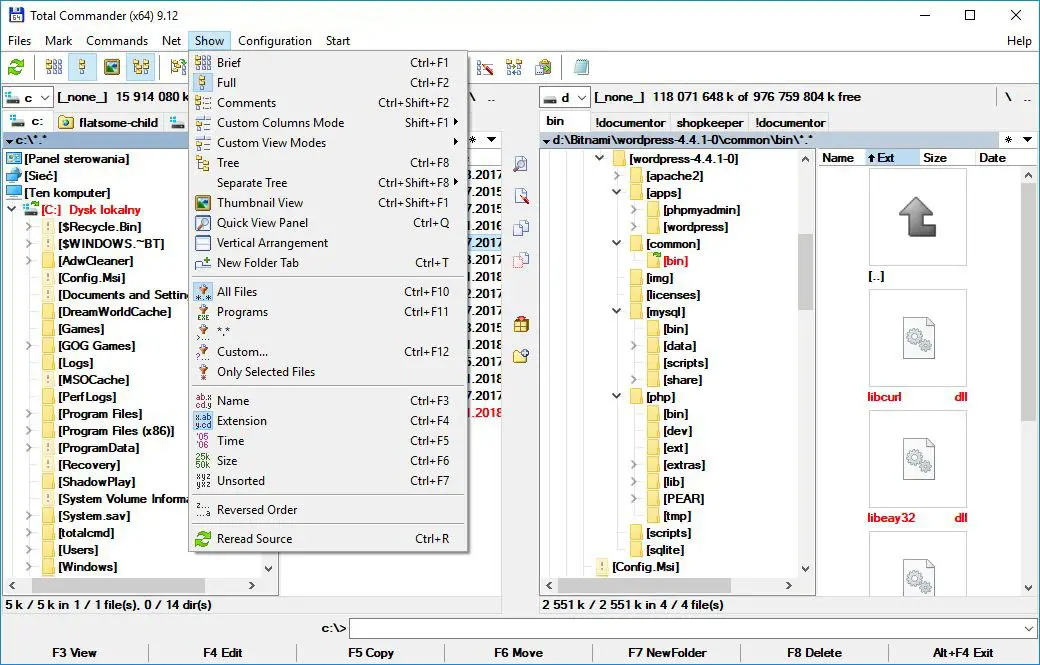Select Extension sort order in Show menu
1040x665 pixels.
click(x=329, y=421)
